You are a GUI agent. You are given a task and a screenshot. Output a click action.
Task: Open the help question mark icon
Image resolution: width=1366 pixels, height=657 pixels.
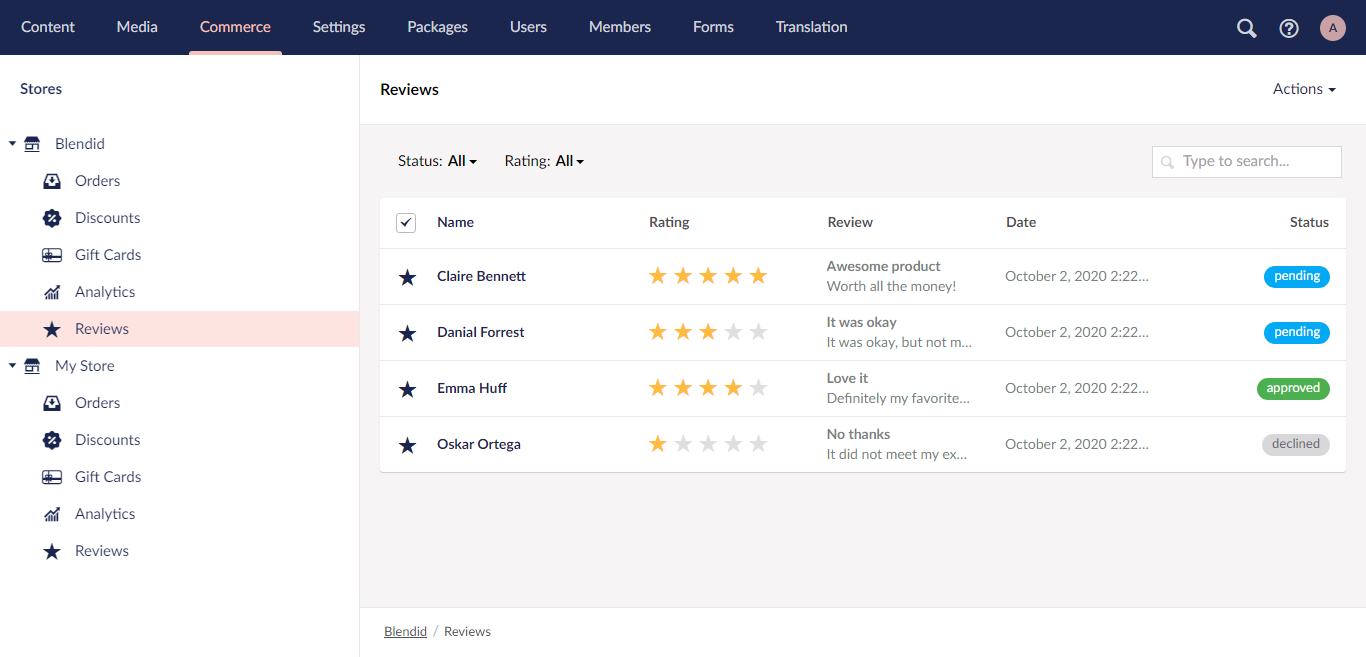click(1288, 27)
